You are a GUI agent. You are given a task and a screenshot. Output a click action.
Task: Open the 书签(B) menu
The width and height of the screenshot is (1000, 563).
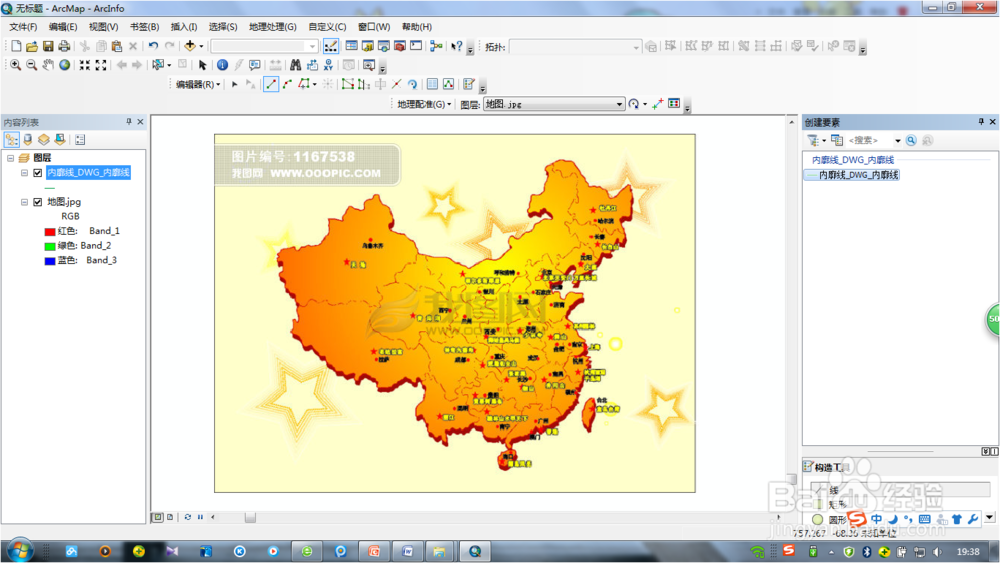click(144, 27)
